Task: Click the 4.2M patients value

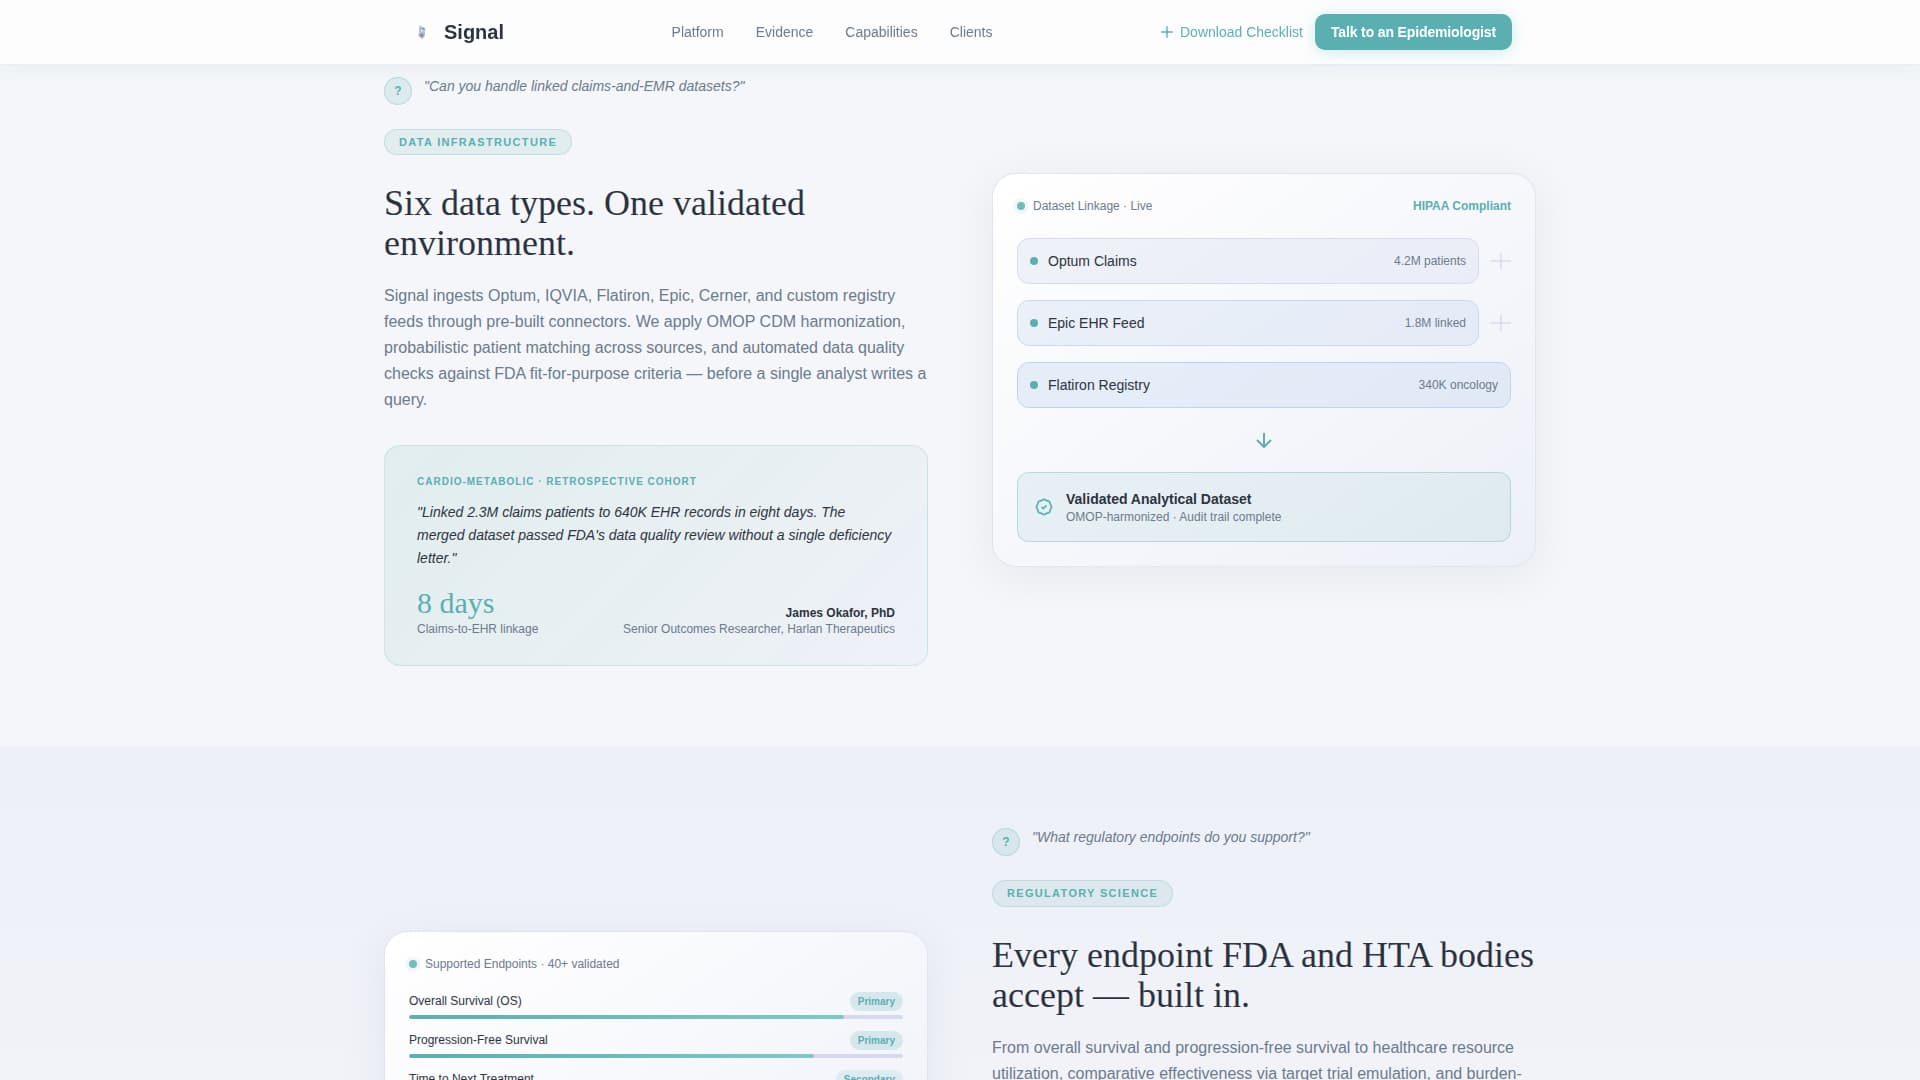Action: pyautogui.click(x=1430, y=261)
